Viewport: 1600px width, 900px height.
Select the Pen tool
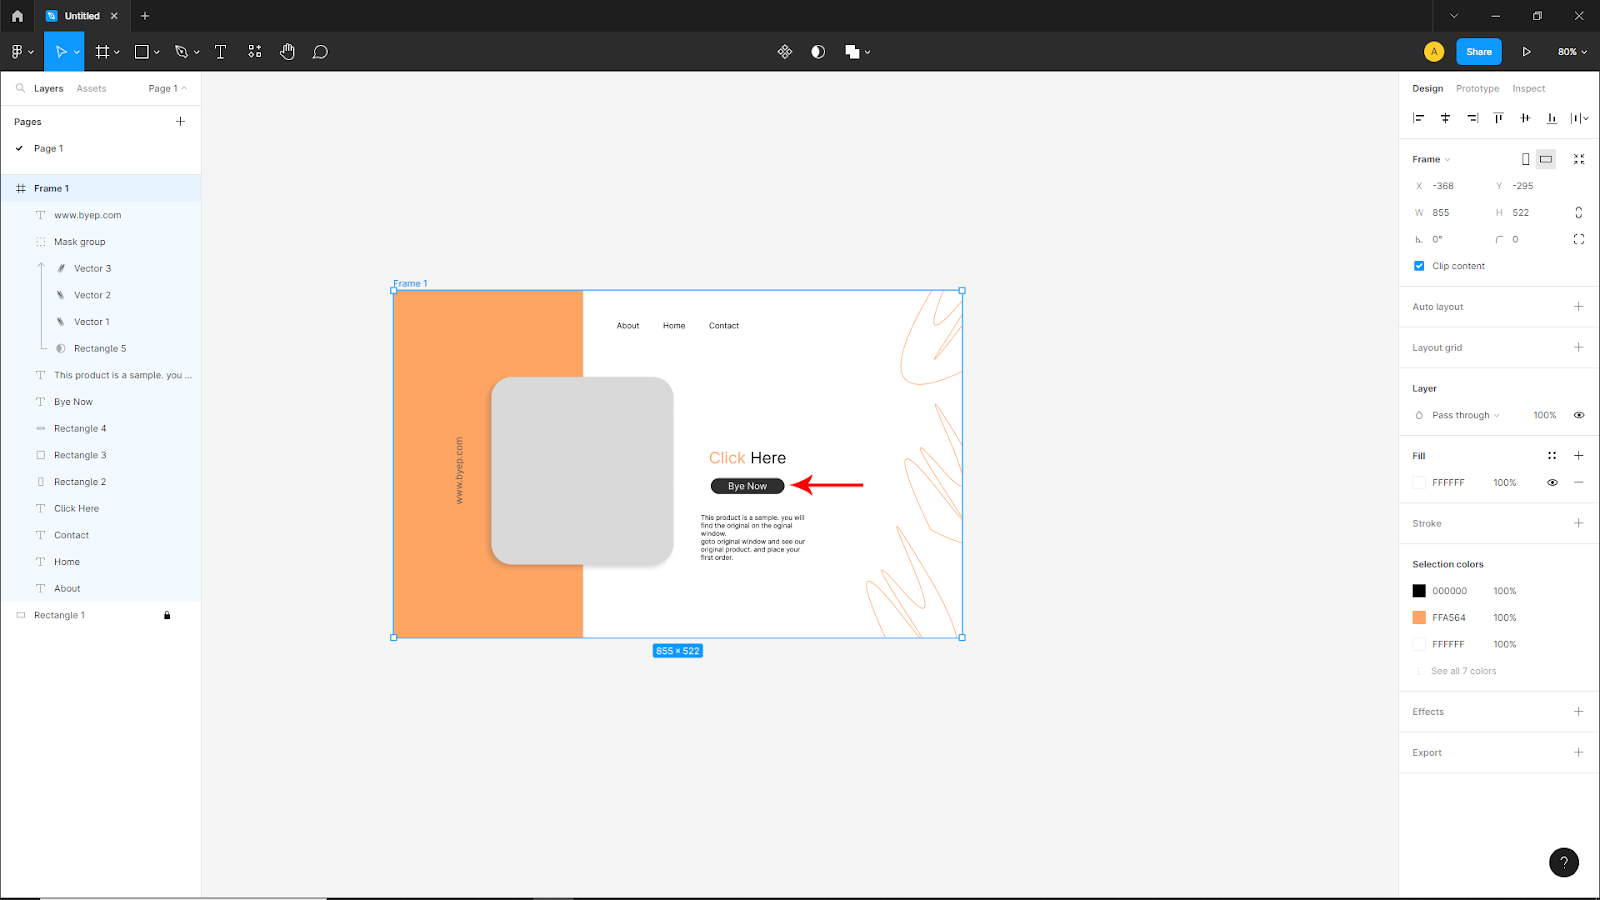[181, 52]
